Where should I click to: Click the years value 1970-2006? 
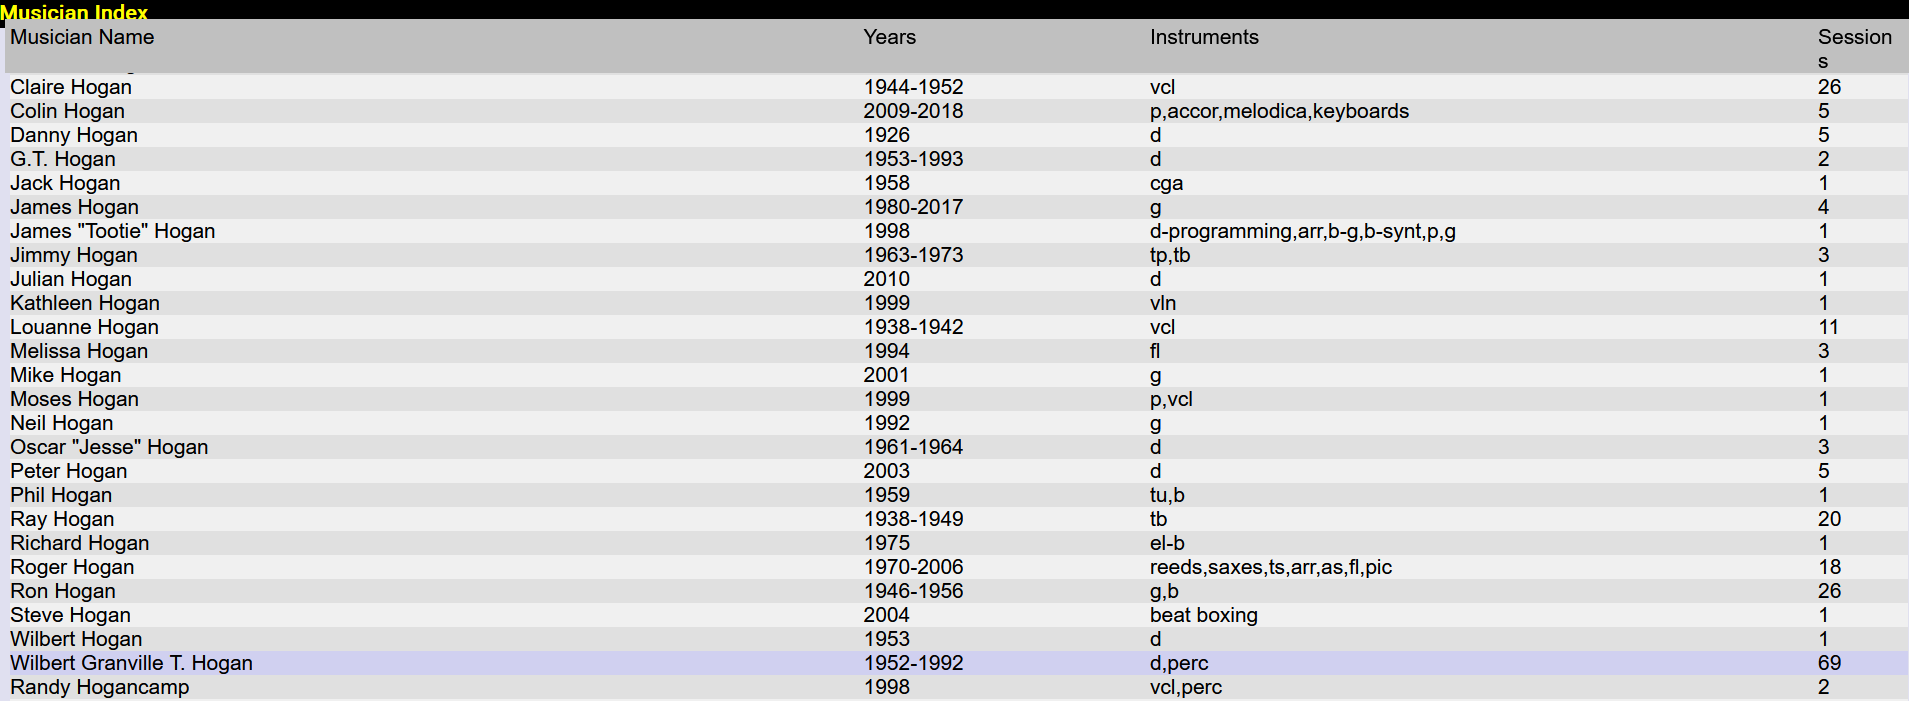point(913,567)
